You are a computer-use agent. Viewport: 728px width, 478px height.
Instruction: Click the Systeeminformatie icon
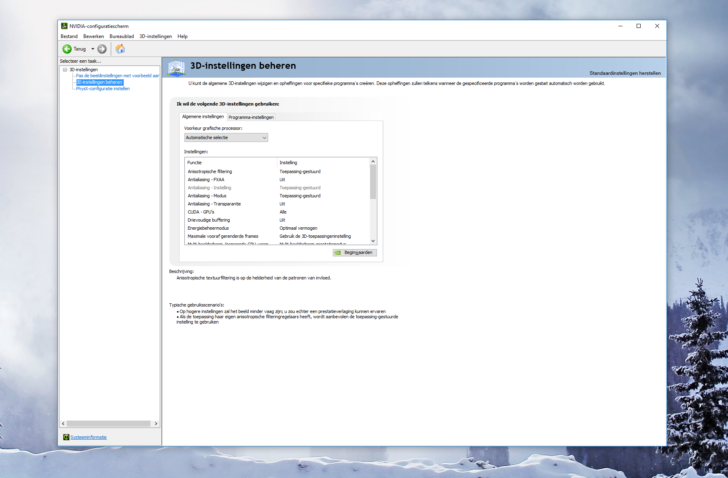66,437
